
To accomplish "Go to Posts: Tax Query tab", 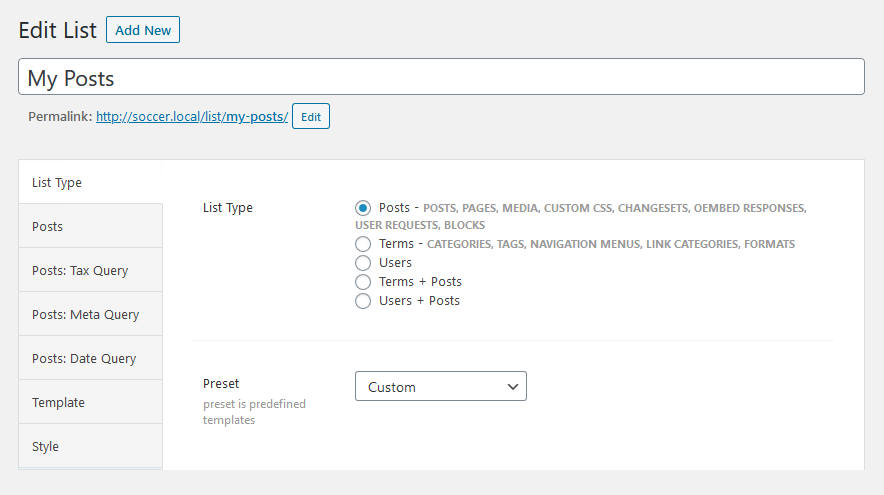I will click(x=90, y=271).
